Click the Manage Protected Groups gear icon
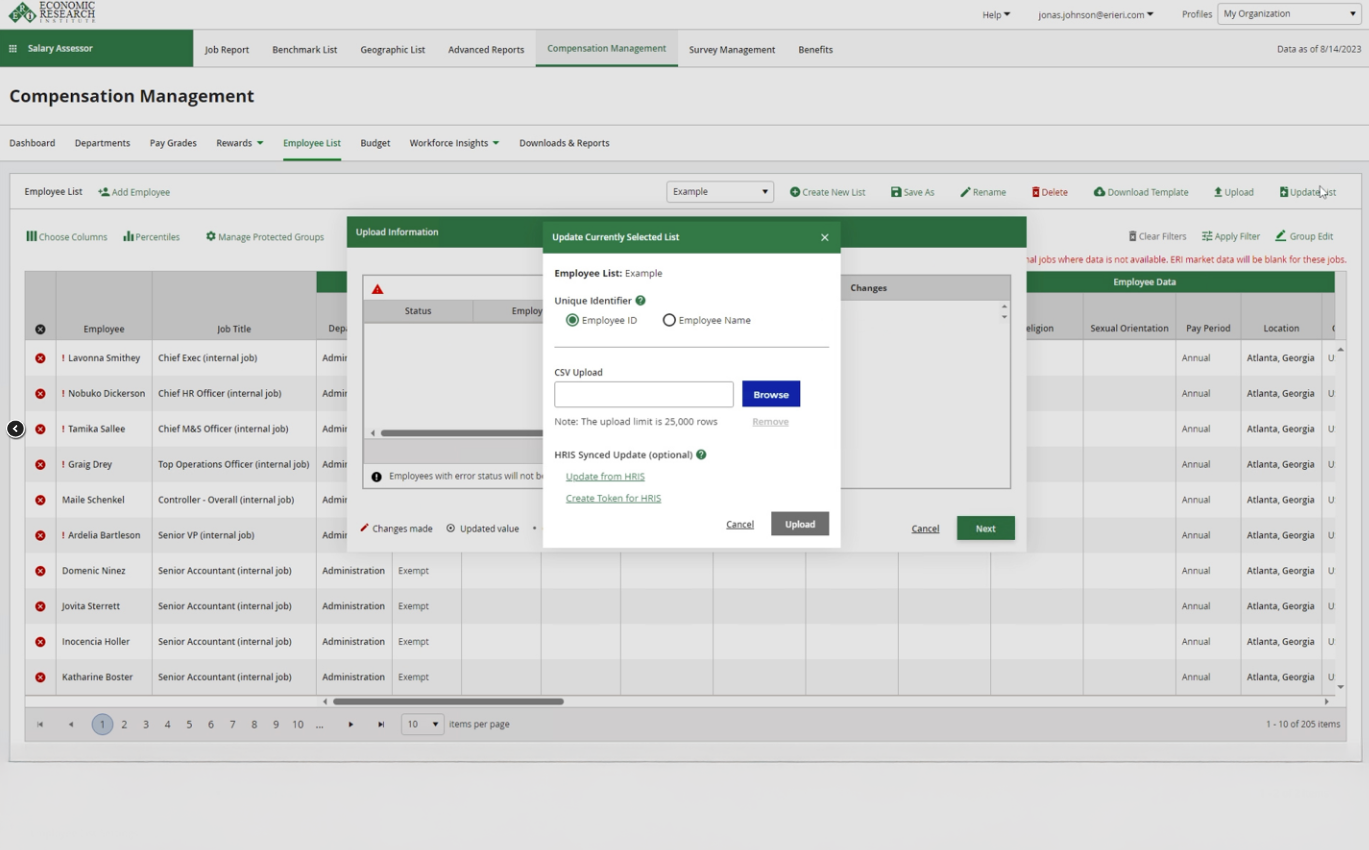1369x850 pixels. tap(211, 237)
